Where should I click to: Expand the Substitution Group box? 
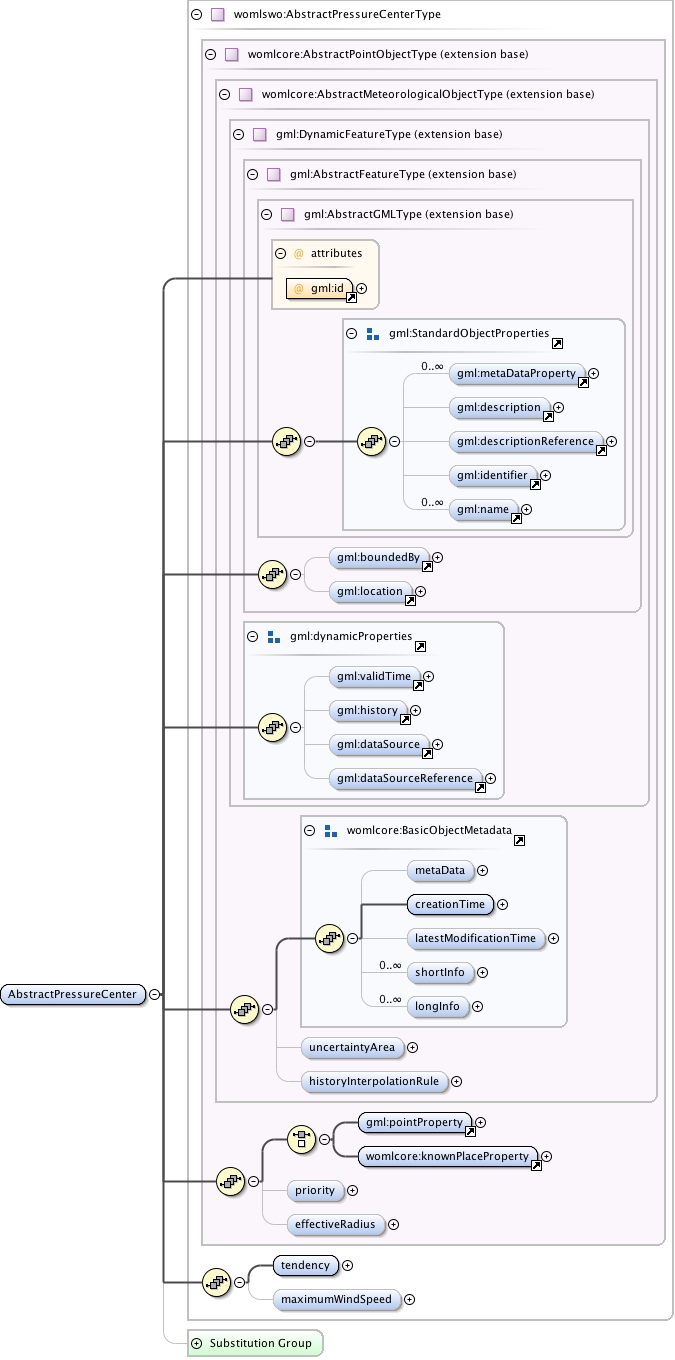click(196, 1343)
